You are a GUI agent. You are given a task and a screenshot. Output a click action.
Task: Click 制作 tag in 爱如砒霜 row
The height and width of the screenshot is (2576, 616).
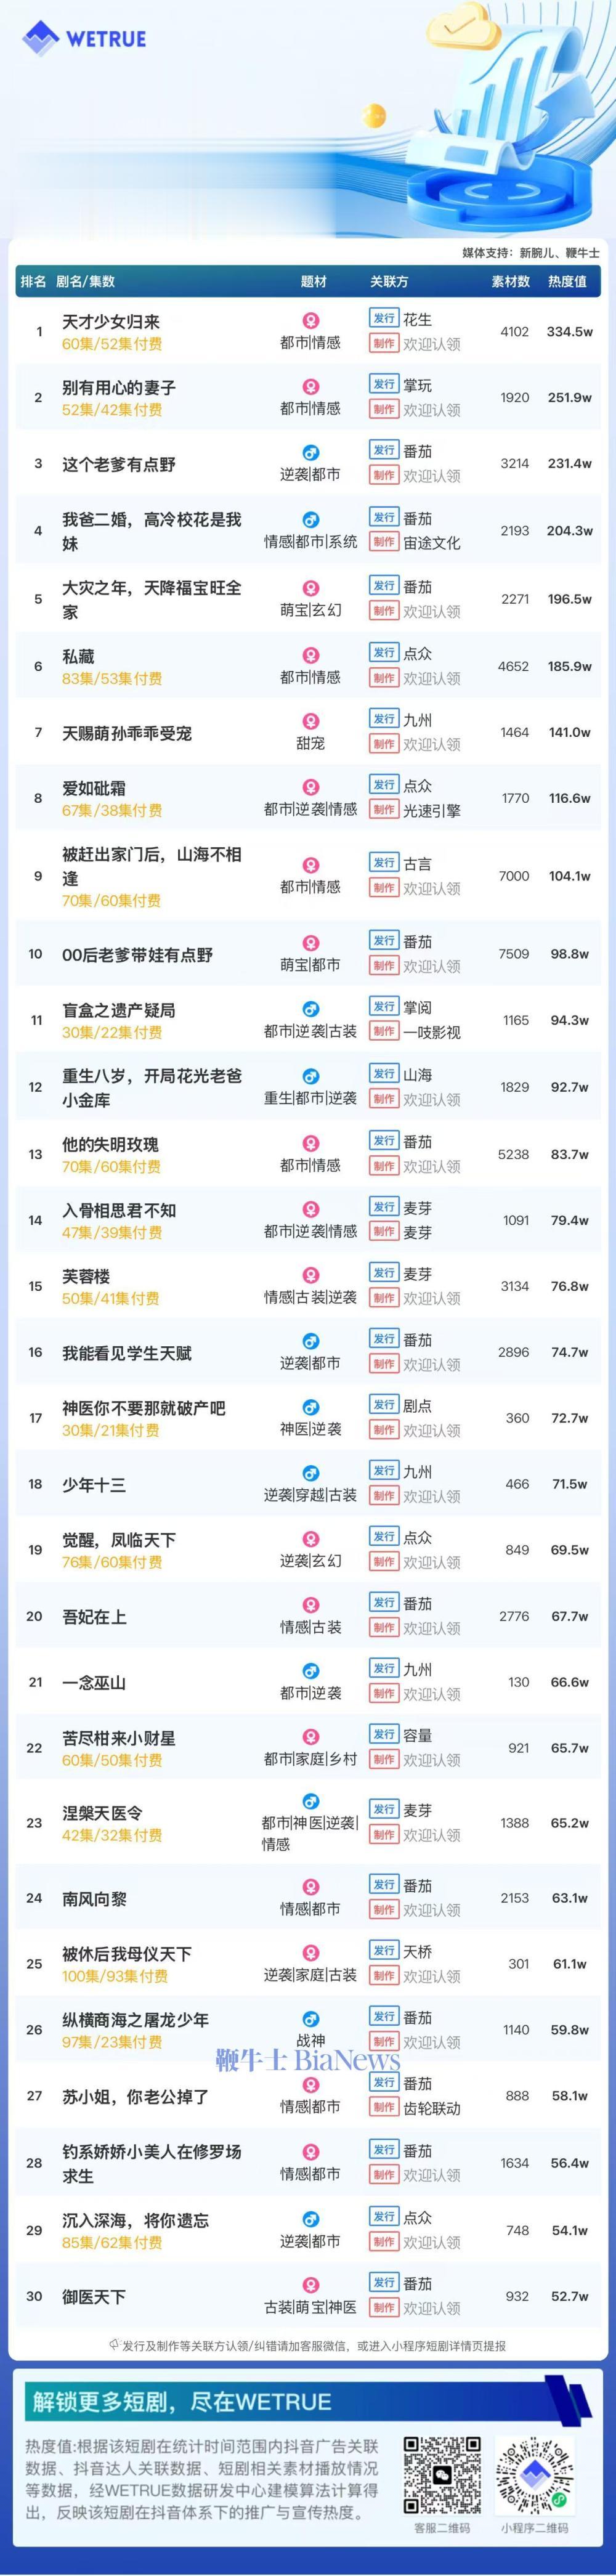click(384, 809)
